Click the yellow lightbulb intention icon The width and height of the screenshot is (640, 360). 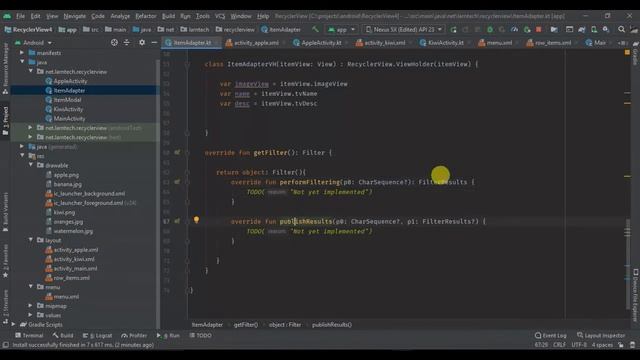196,220
